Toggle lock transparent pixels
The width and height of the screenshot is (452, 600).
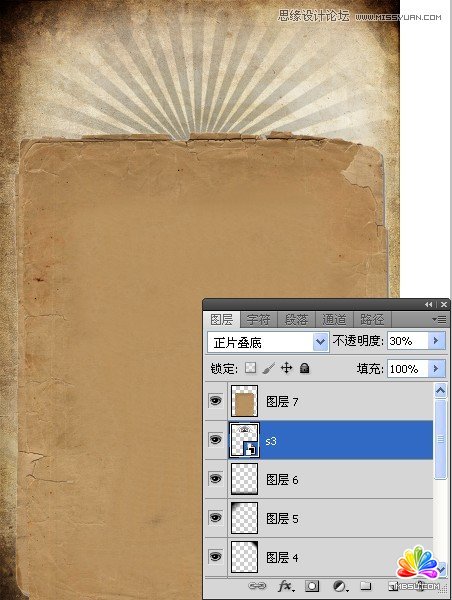250,368
